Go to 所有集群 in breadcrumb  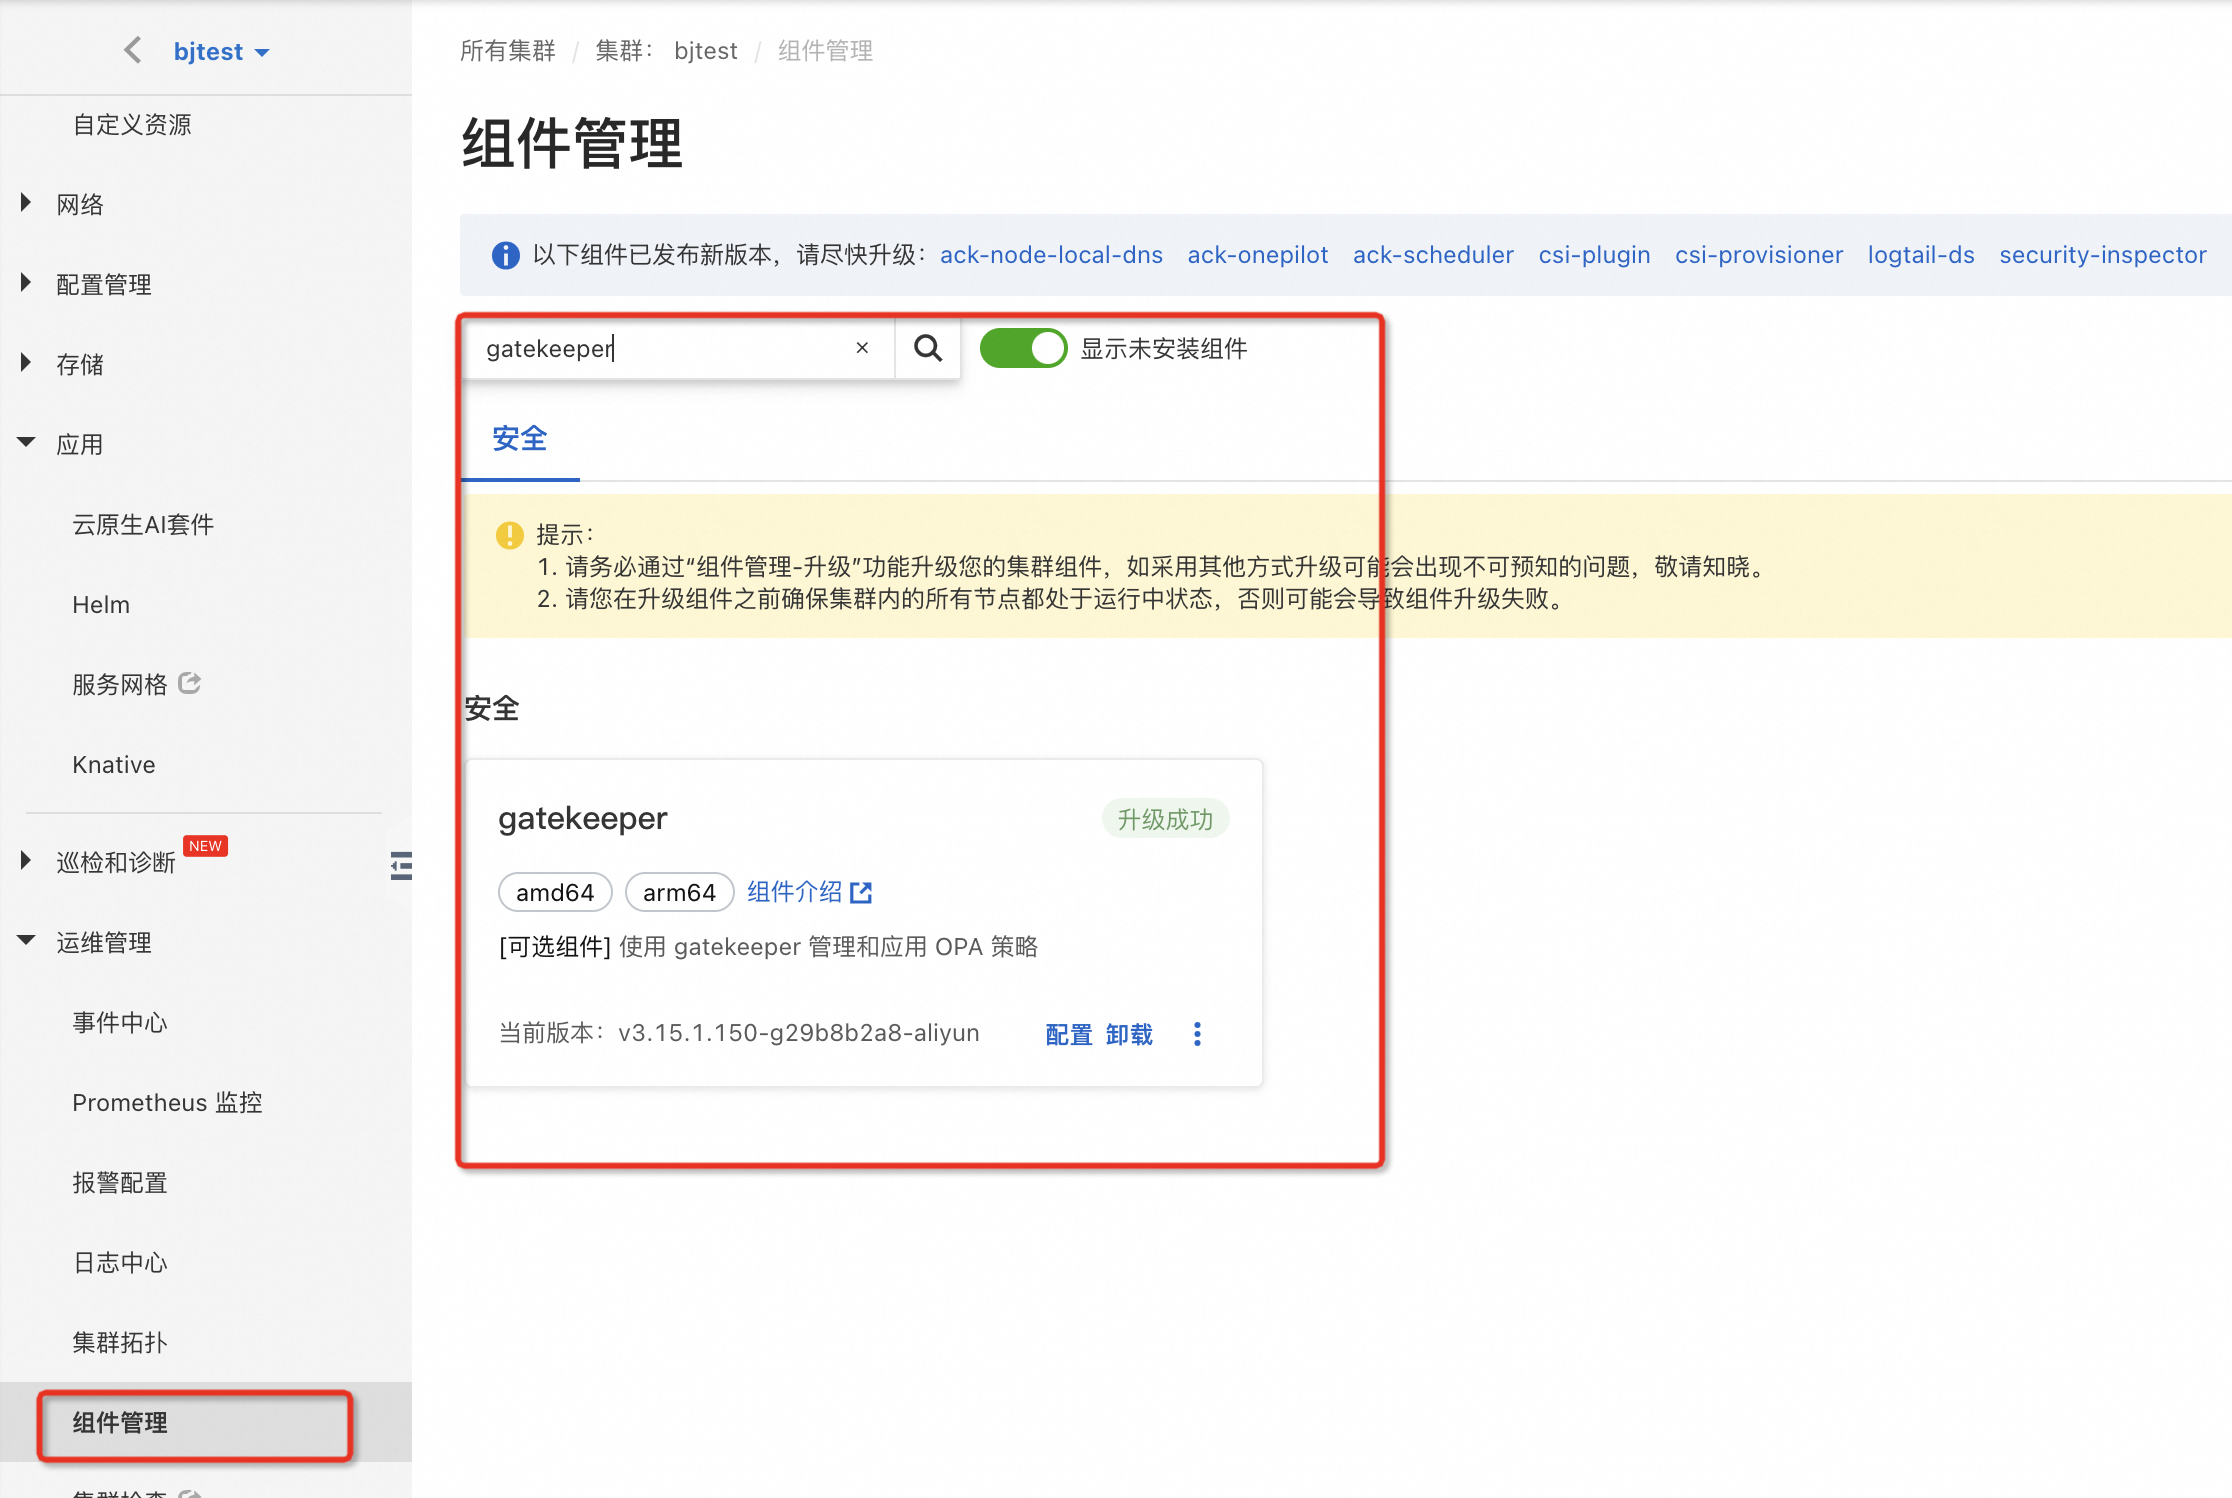(507, 51)
